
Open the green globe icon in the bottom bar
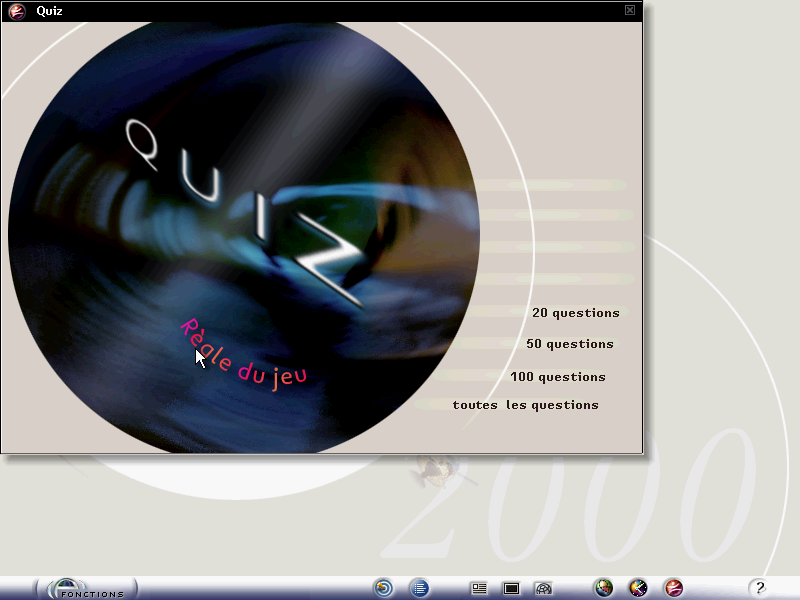604,588
